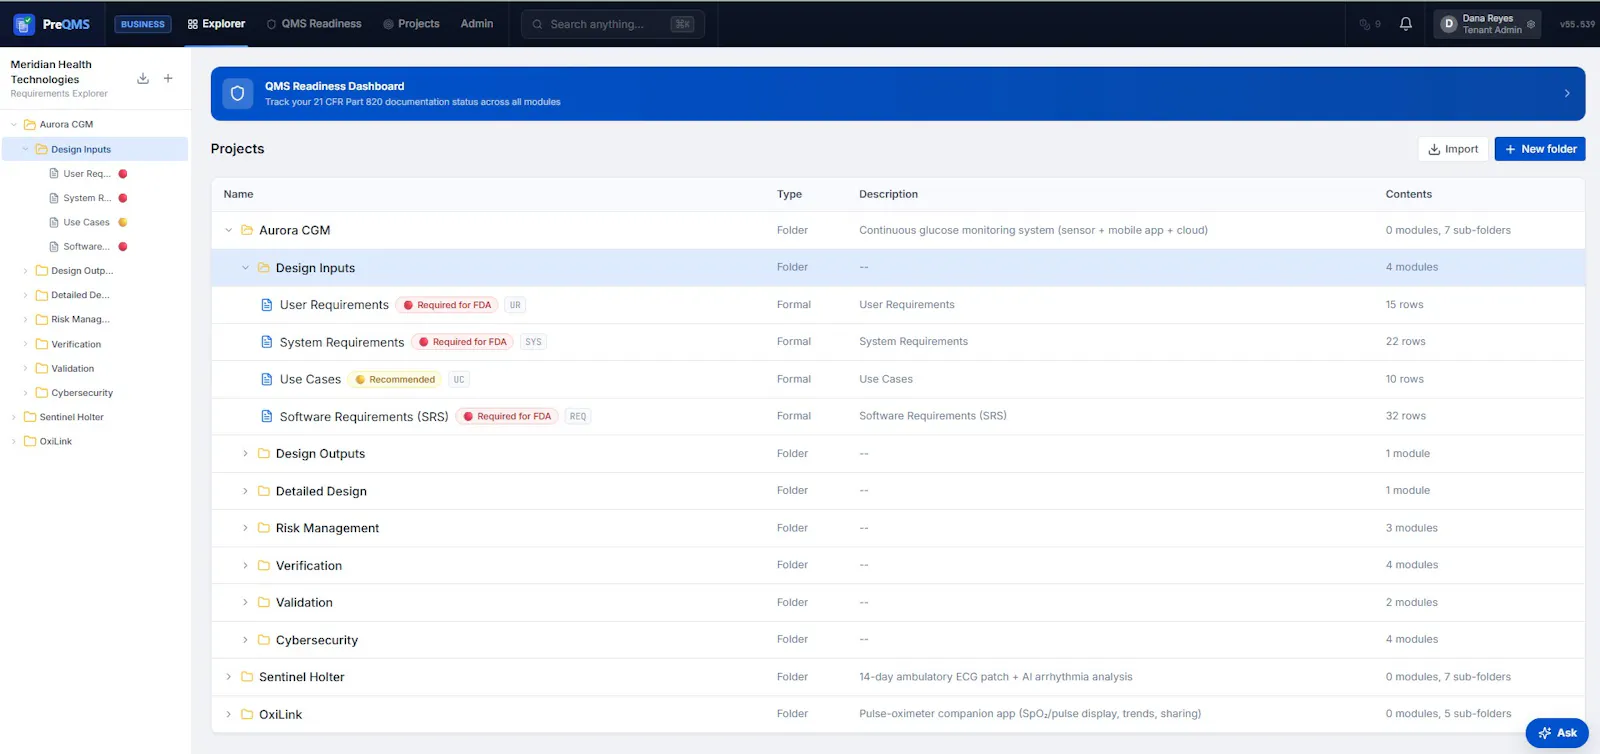Go to the Admin tab
The image size is (1600, 754).
pos(477,24)
